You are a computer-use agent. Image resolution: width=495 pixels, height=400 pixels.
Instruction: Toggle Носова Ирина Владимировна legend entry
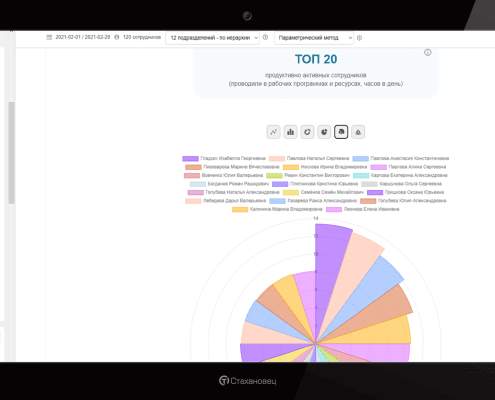tap(325, 167)
